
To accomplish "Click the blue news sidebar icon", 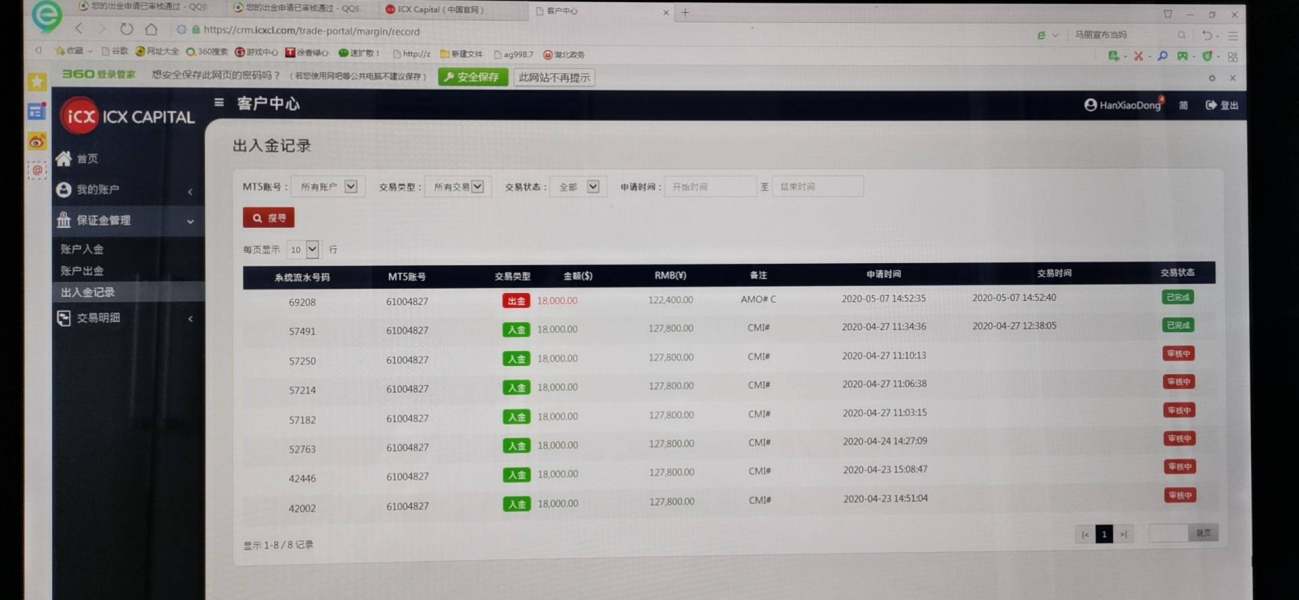I will 37,111.
